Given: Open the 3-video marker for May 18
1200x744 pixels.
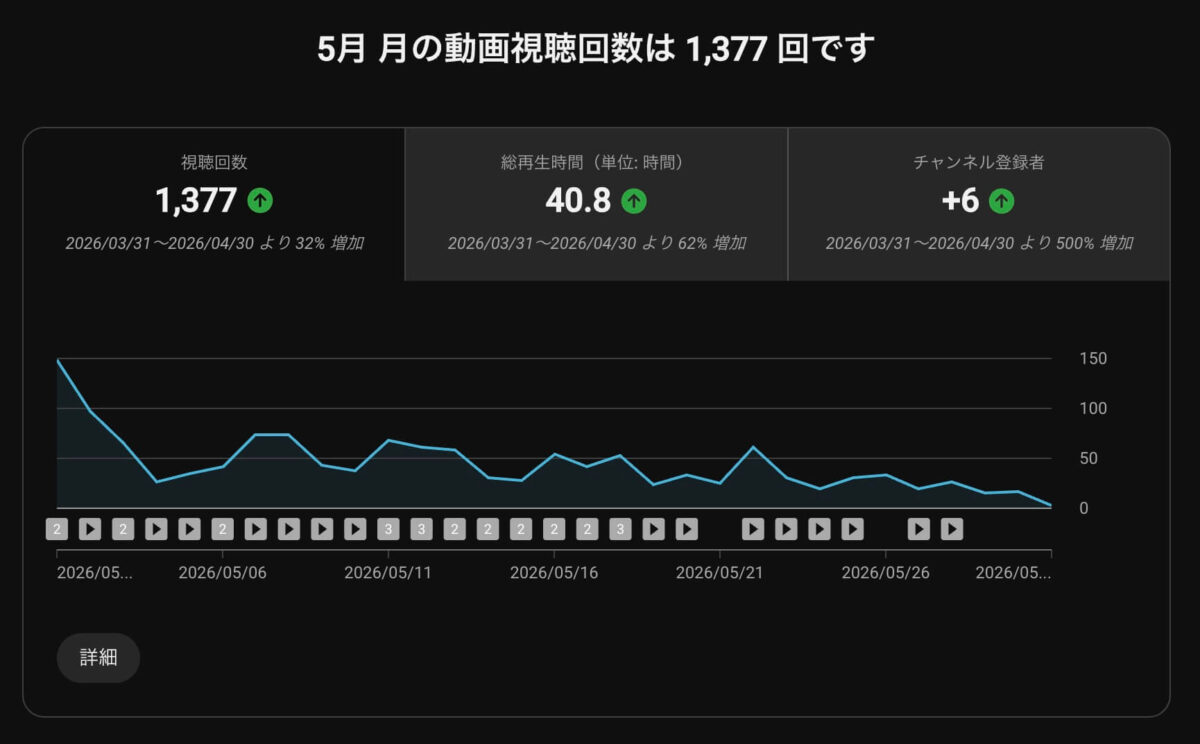Looking at the screenshot, I should 620,529.
